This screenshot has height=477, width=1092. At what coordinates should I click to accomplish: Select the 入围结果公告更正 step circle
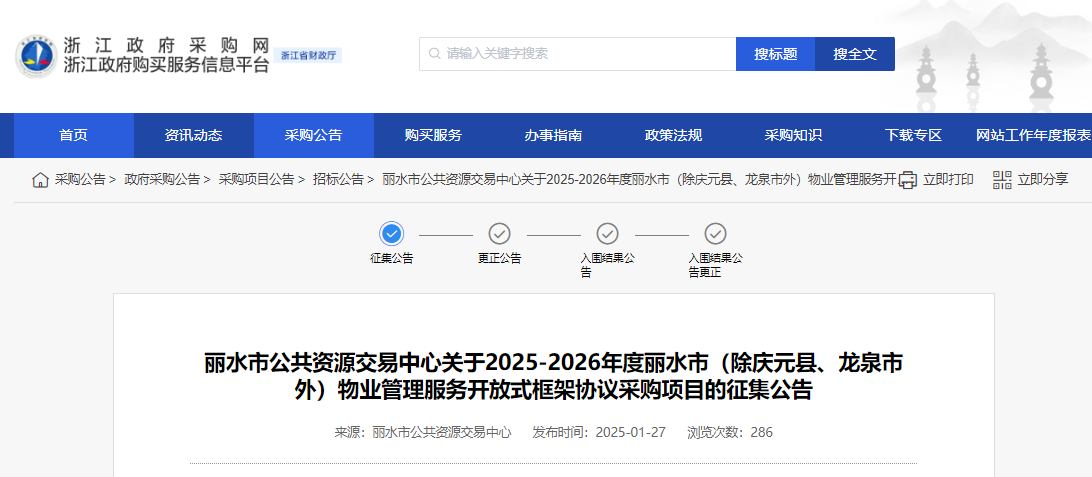716,234
